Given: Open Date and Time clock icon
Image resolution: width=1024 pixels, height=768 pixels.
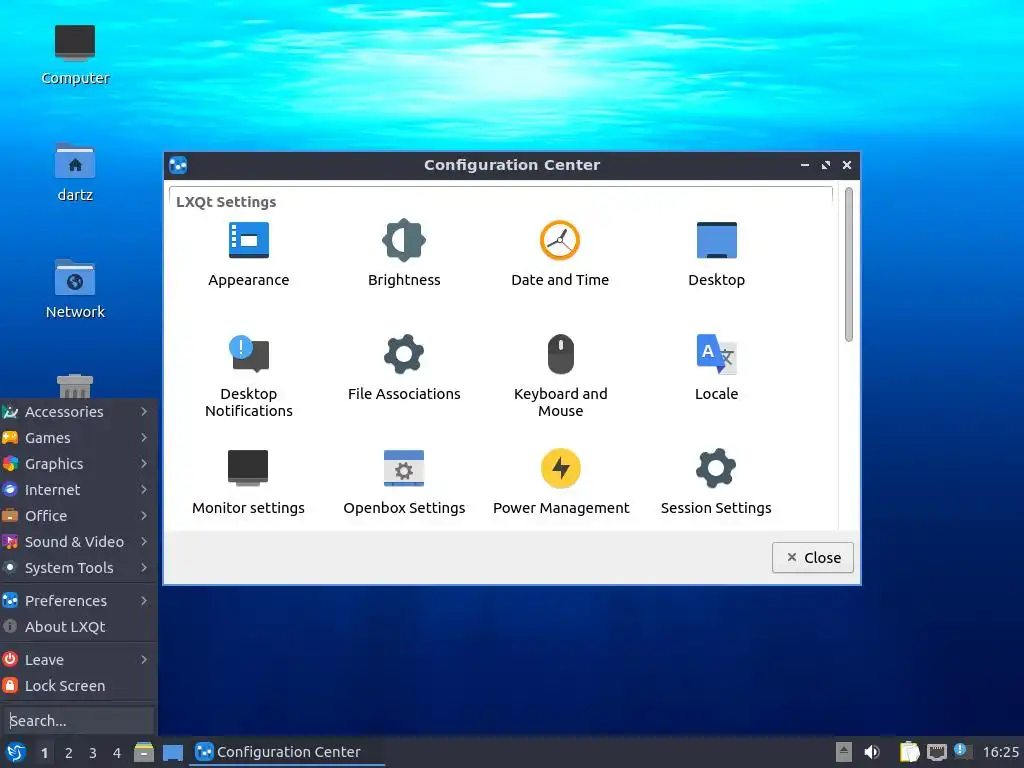Looking at the screenshot, I should pyautogui.click(x=560, y=240).
